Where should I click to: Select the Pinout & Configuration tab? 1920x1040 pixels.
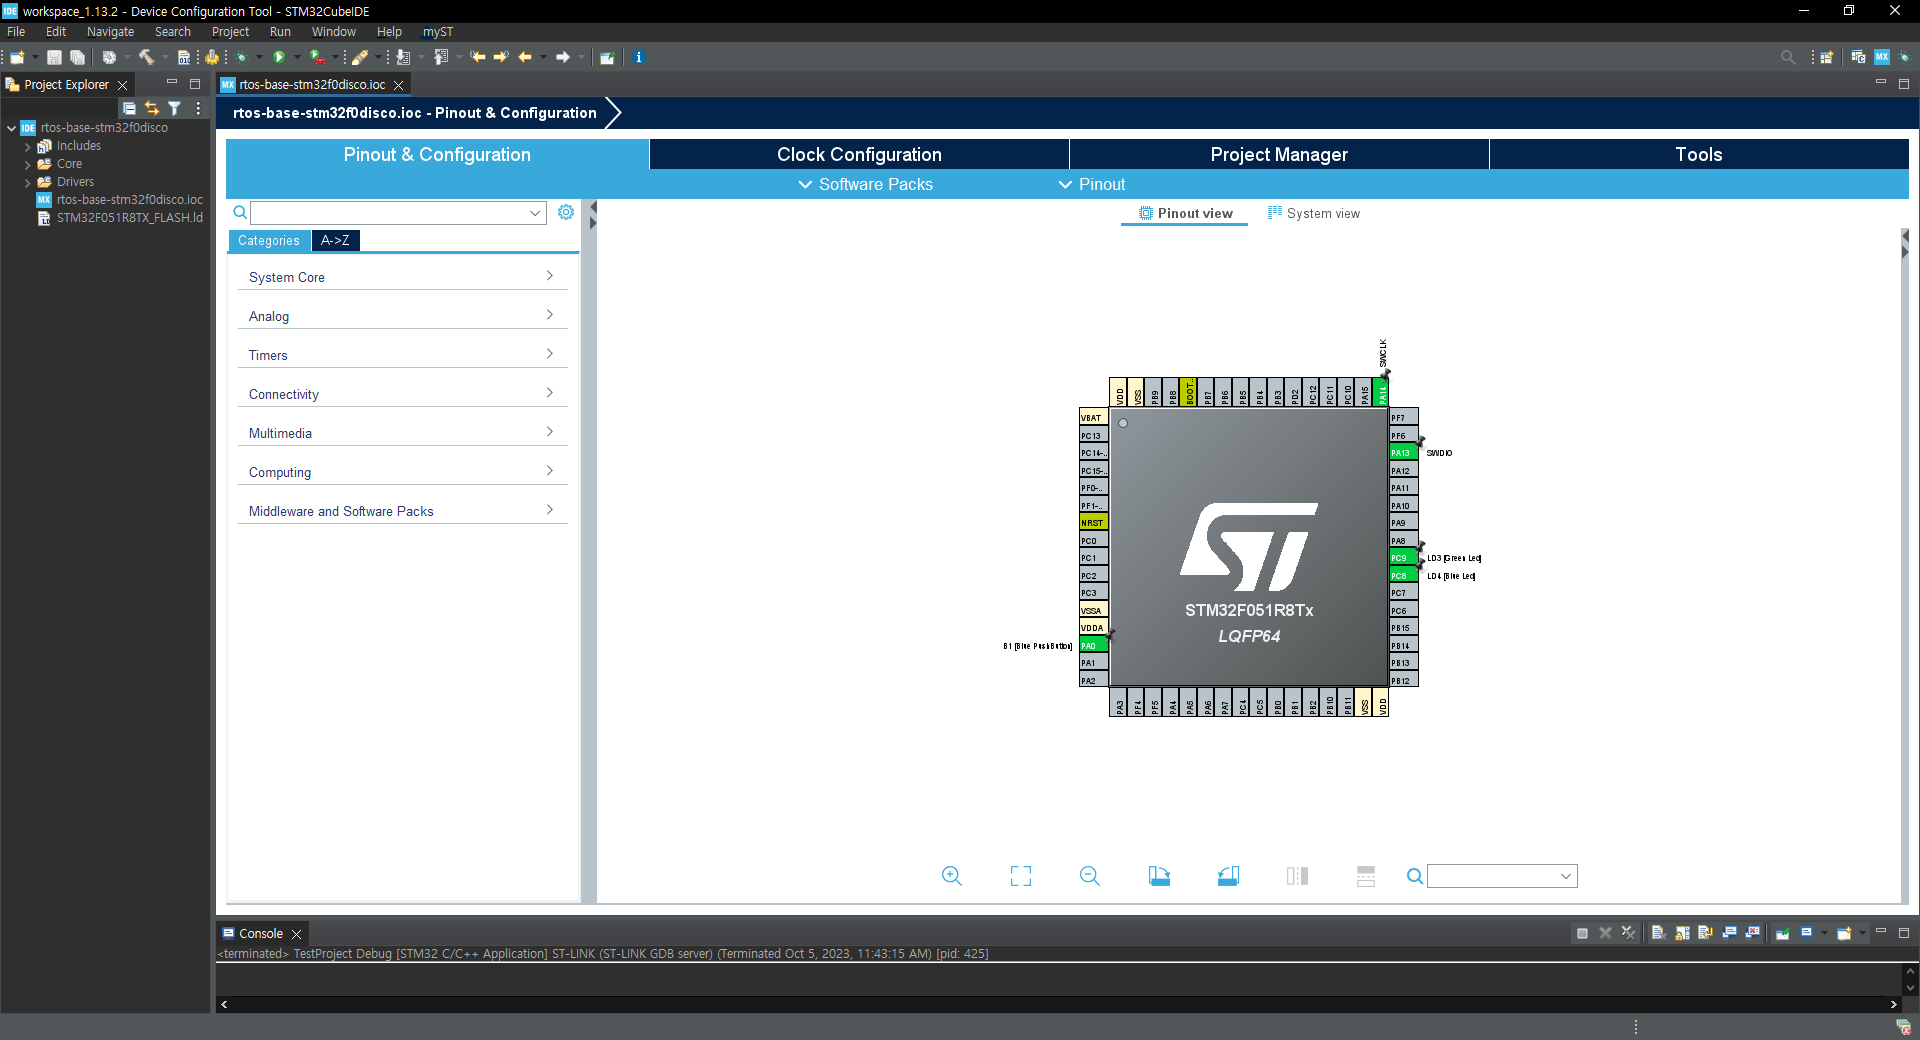[x=437, y=154]
